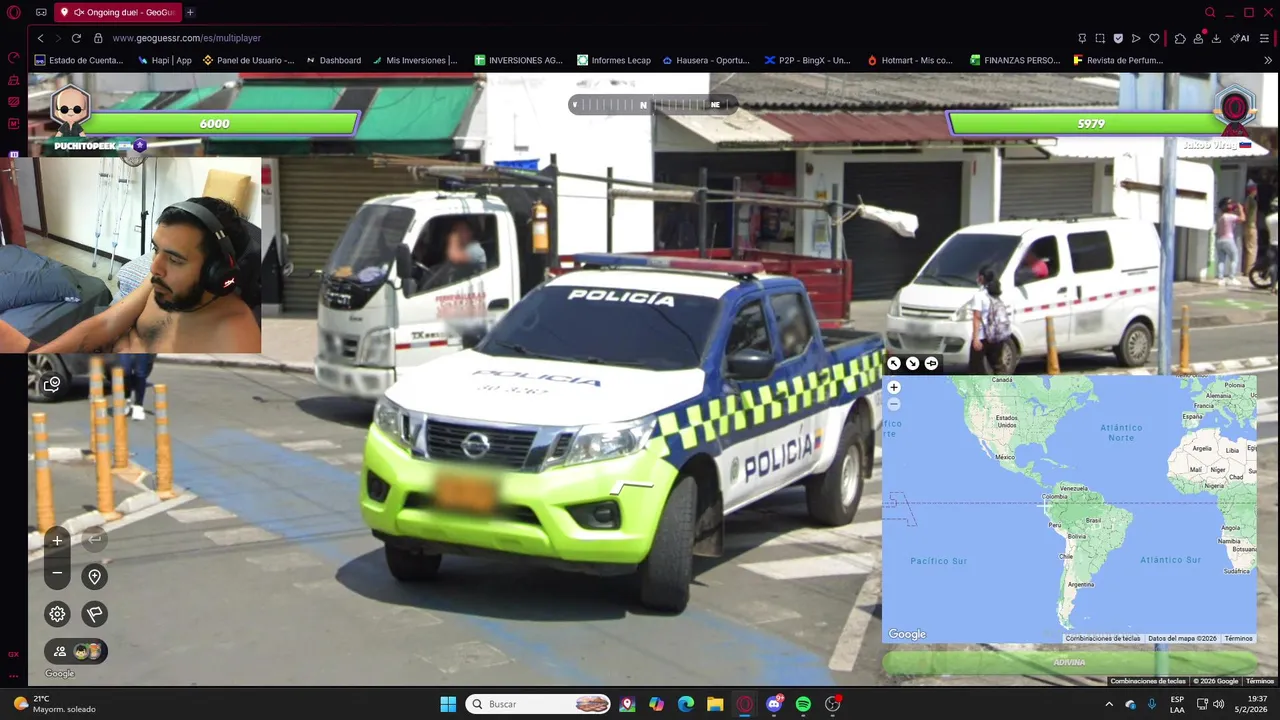Open Windows Start menu
Screen dimensions: 1280x720
(x=448, y=704)
